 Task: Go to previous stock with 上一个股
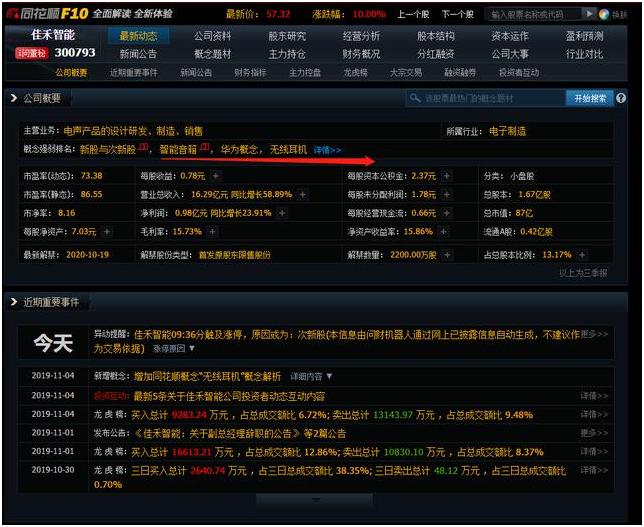(413, 14)
